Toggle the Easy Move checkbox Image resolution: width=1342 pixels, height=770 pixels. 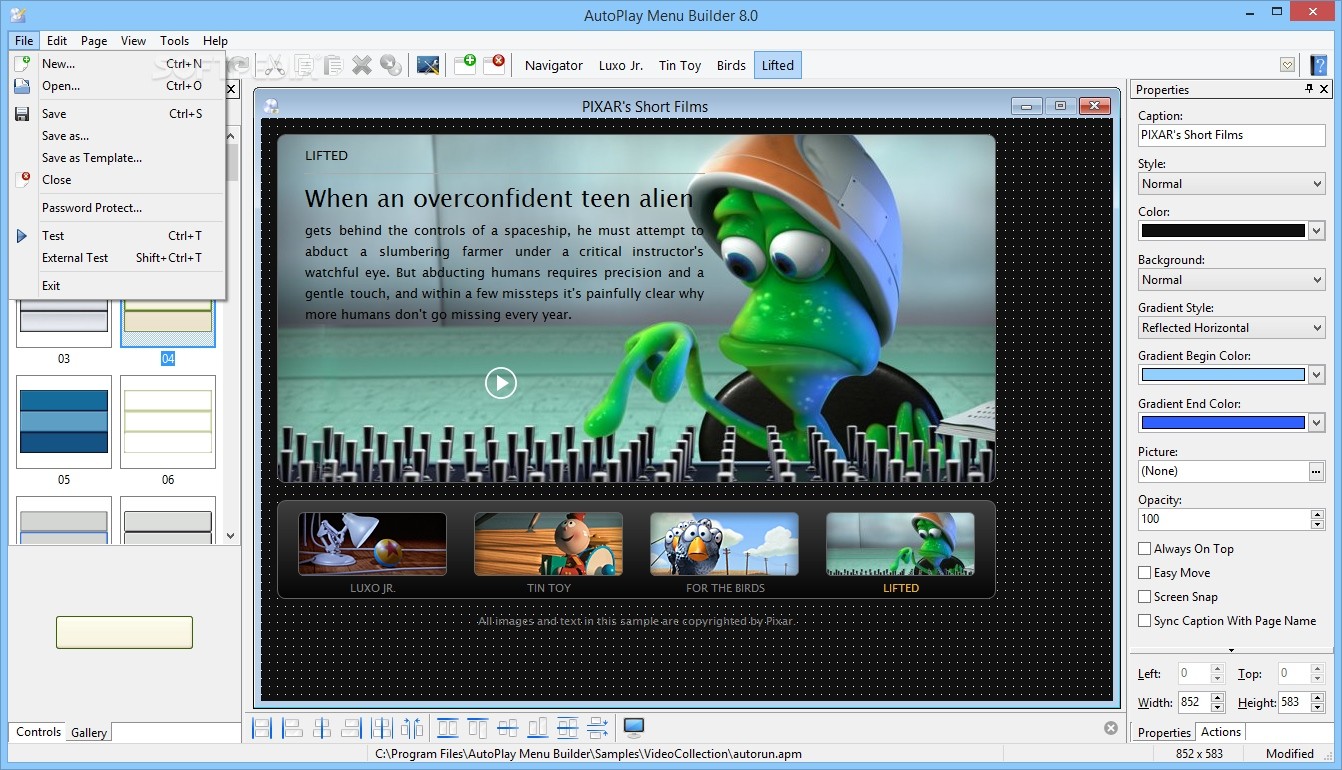click(x=1144, y=573)
